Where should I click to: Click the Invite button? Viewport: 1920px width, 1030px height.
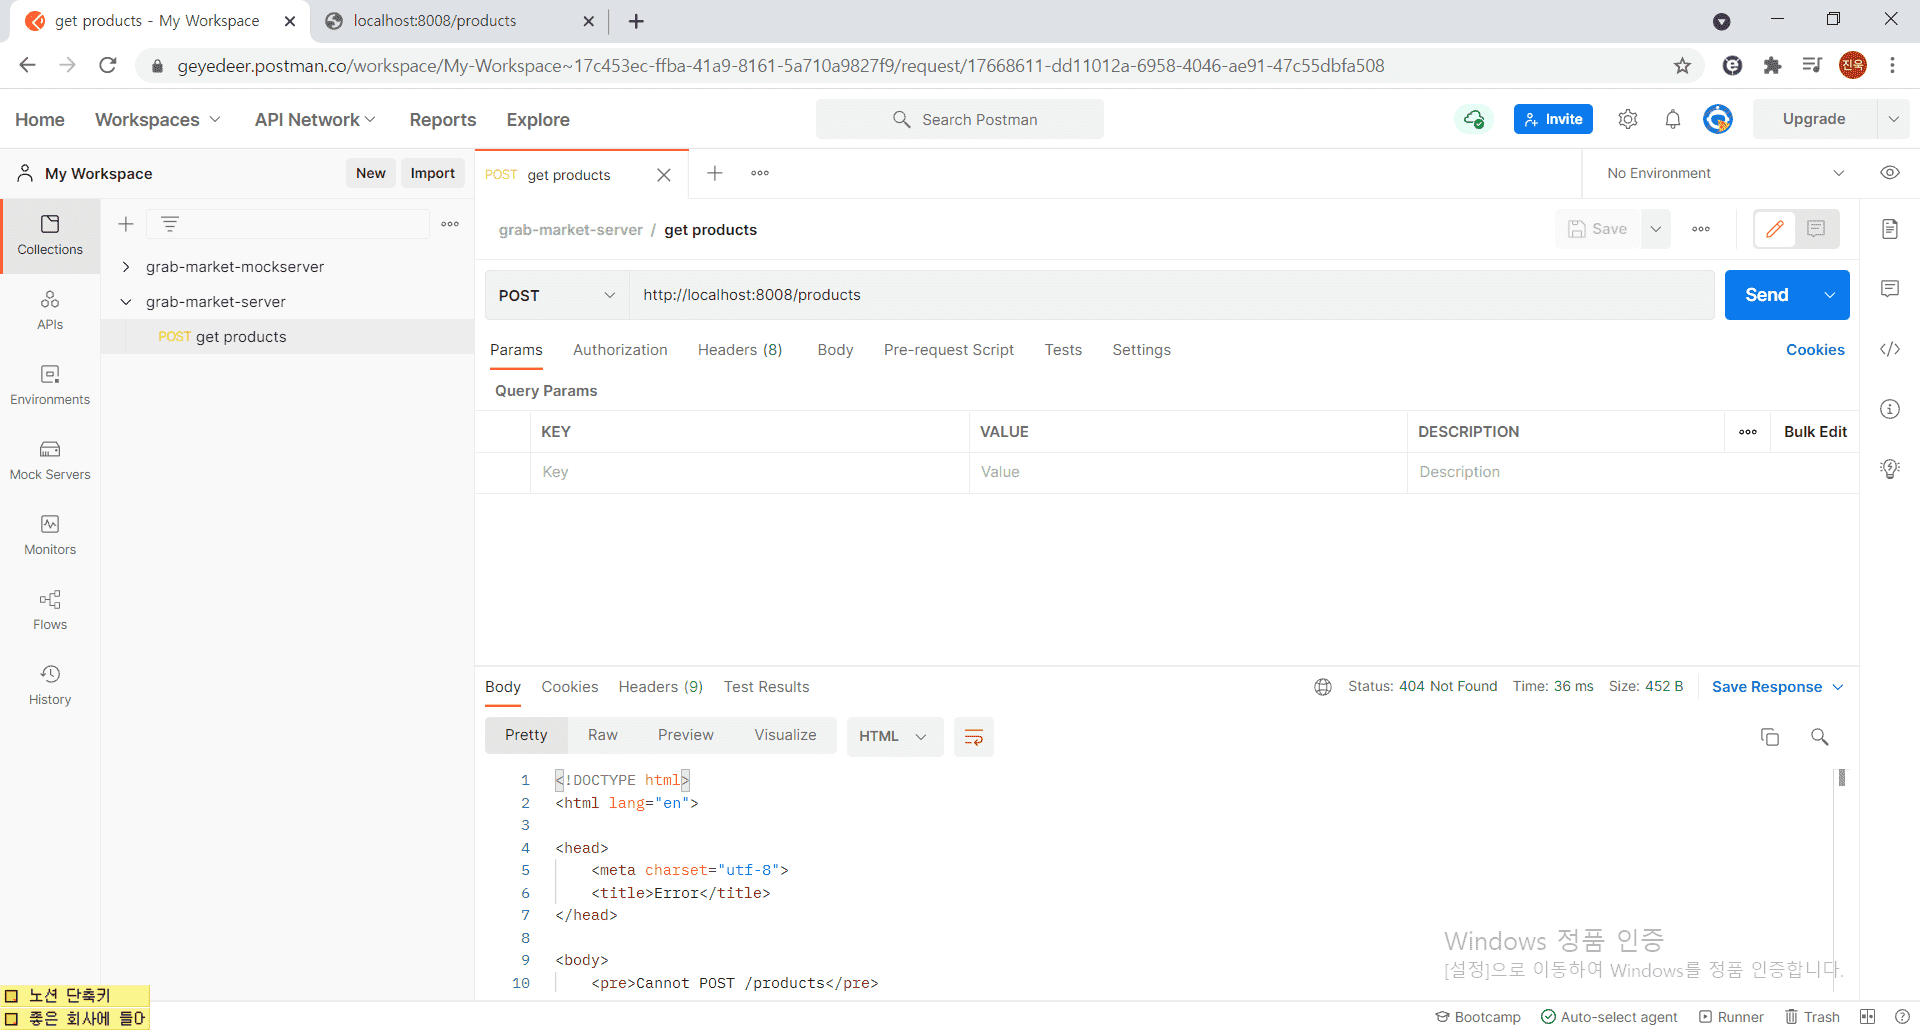1553,119
